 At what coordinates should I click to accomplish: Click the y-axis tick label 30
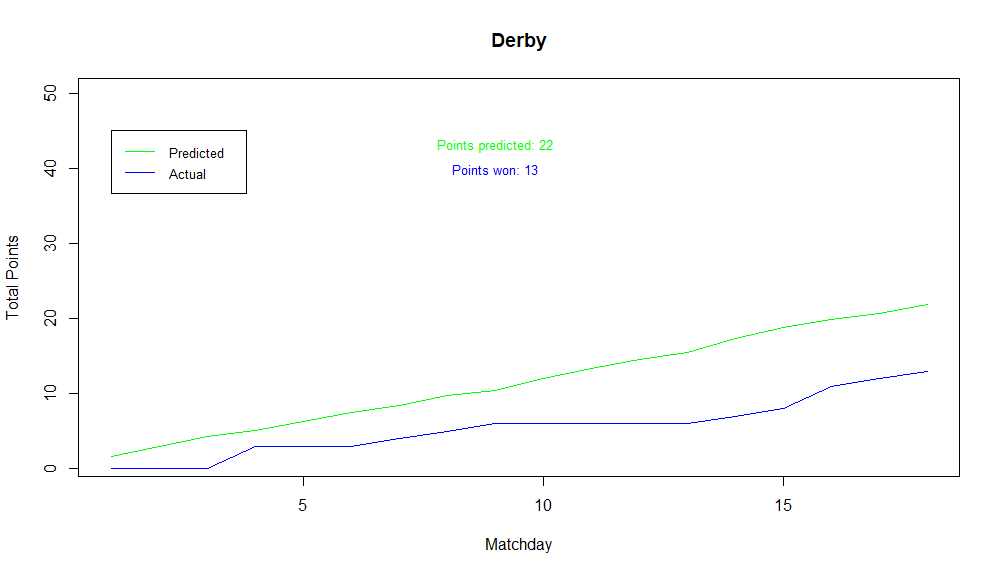[x=50, y=244]
